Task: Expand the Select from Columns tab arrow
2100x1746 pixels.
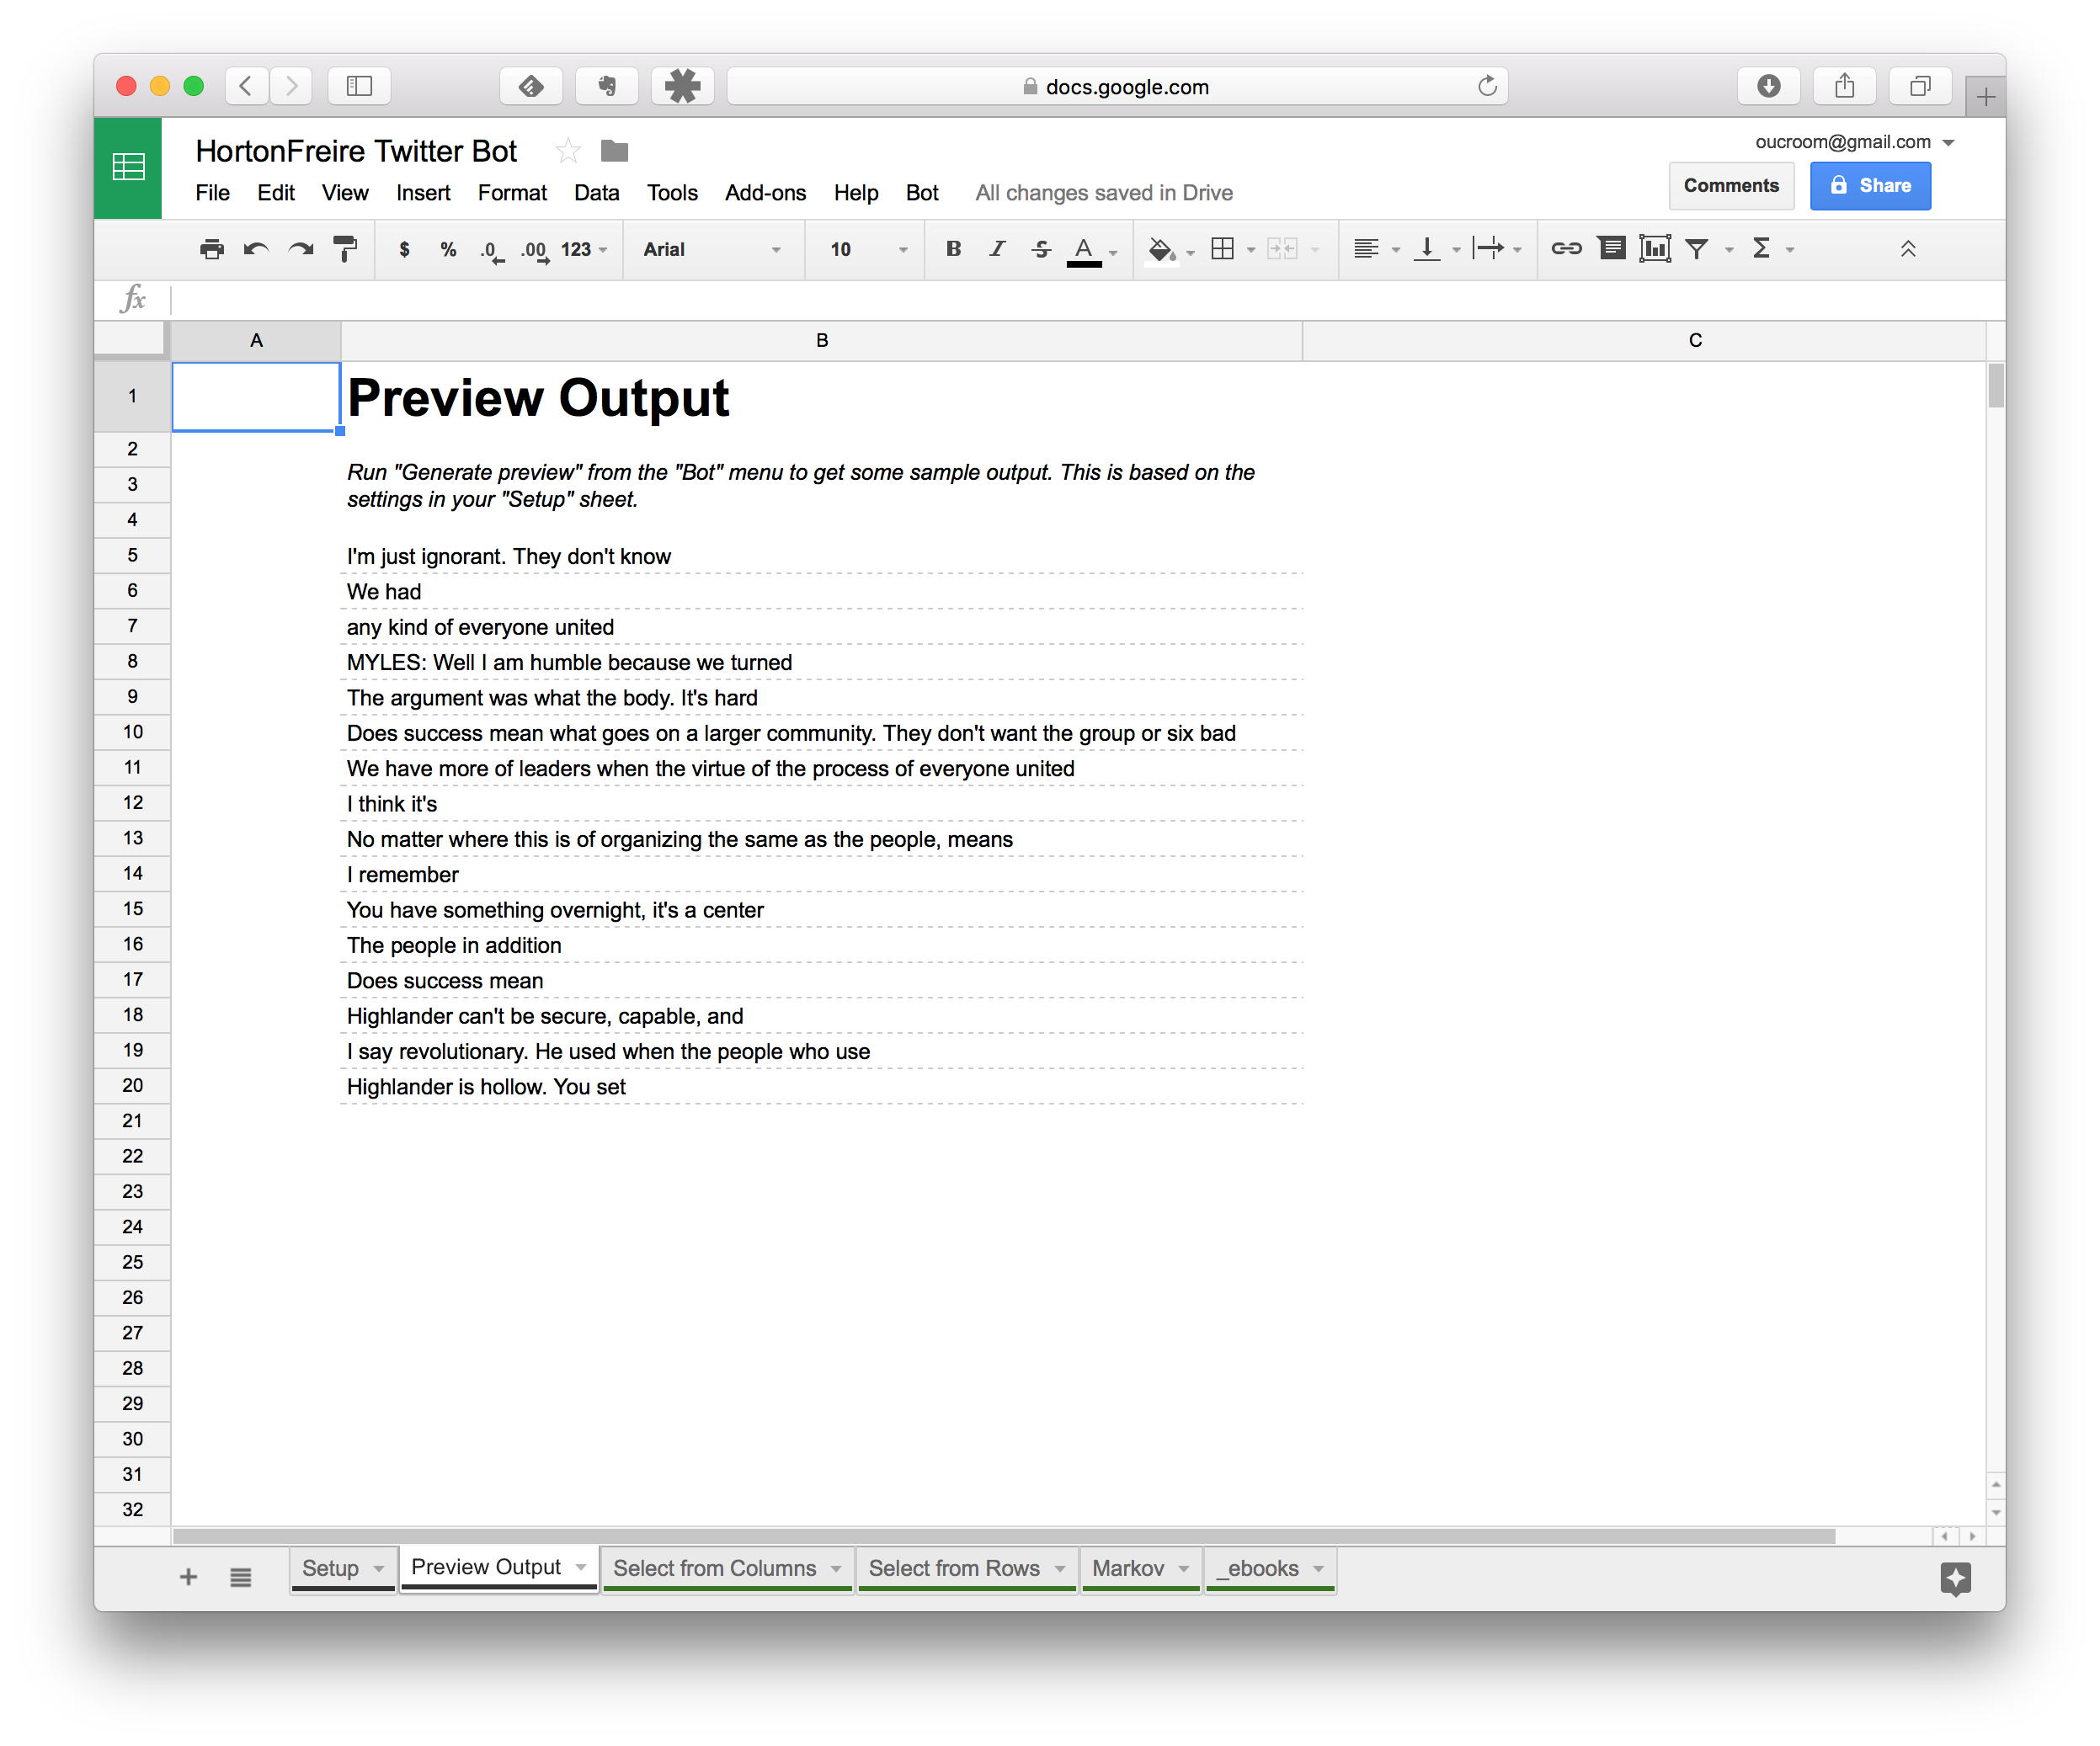Action: [836, 1569]
